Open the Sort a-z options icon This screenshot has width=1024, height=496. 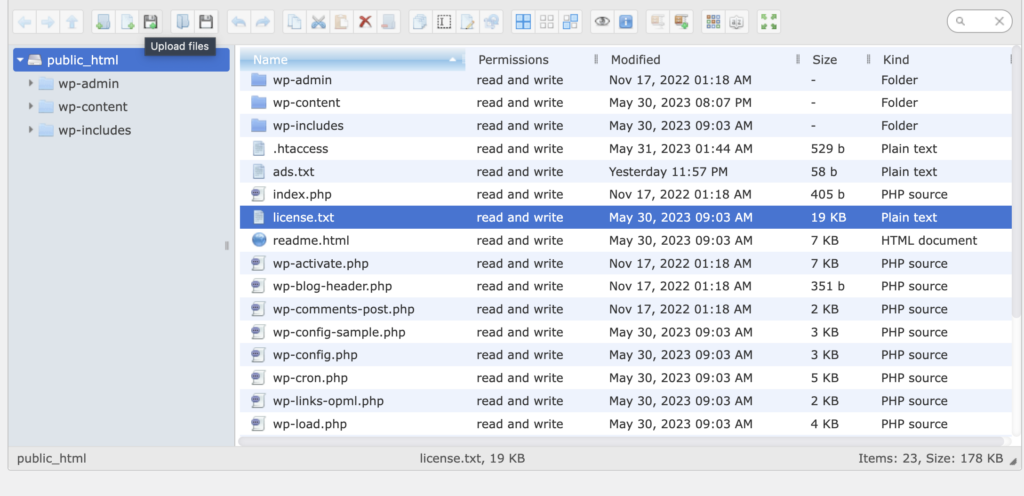point(737,22)
